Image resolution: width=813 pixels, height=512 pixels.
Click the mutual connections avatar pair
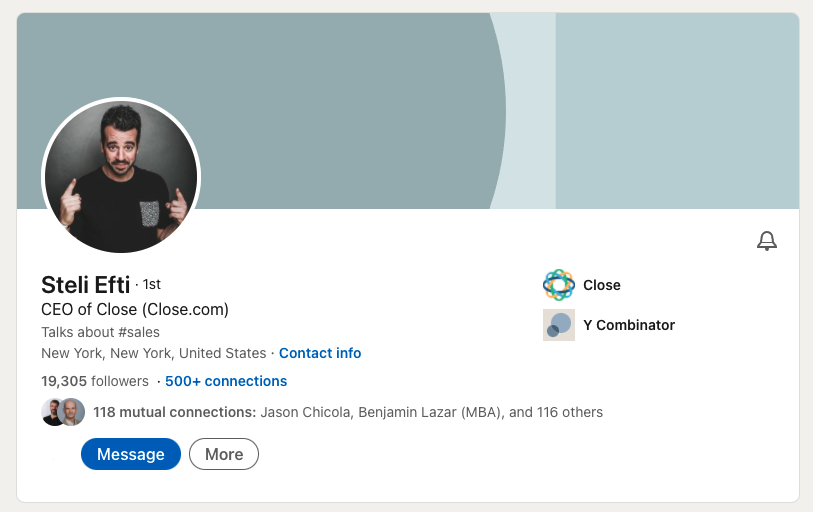(63, 412)
